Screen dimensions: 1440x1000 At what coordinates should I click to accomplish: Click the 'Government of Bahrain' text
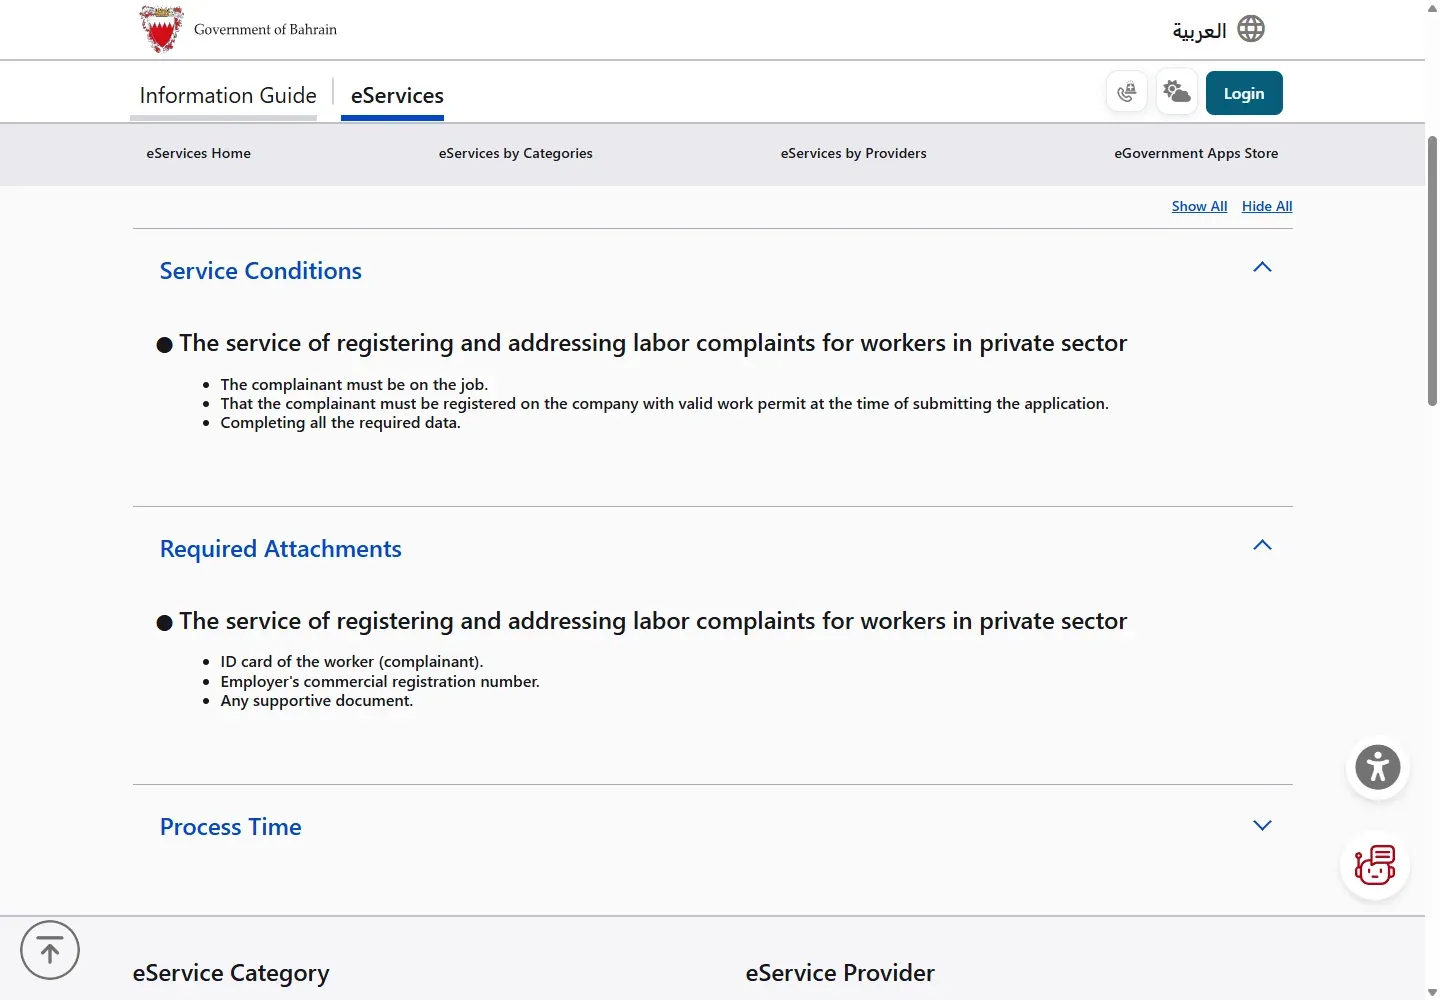point(265,30)
